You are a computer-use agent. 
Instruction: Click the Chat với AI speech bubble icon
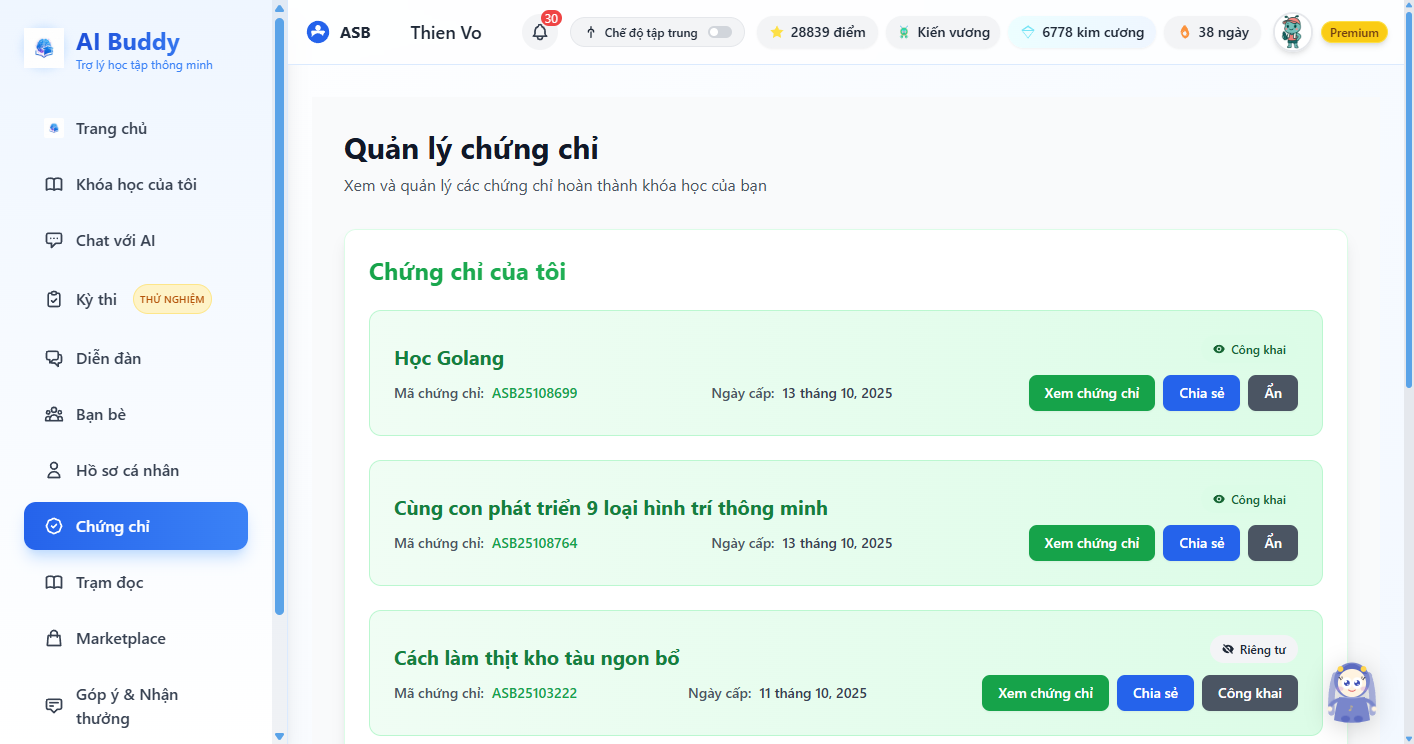(x=54, y=241)
